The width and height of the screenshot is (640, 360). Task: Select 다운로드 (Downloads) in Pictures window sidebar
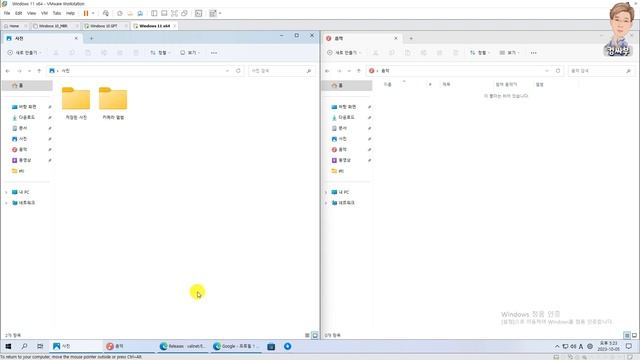tap(27, 118)
